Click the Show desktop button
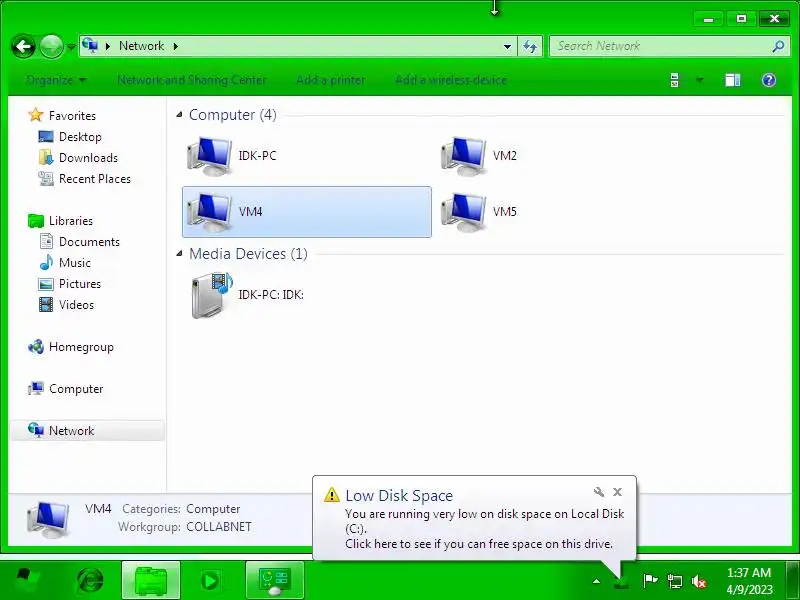Screen dimensions: 800x600 coord(793,580)
